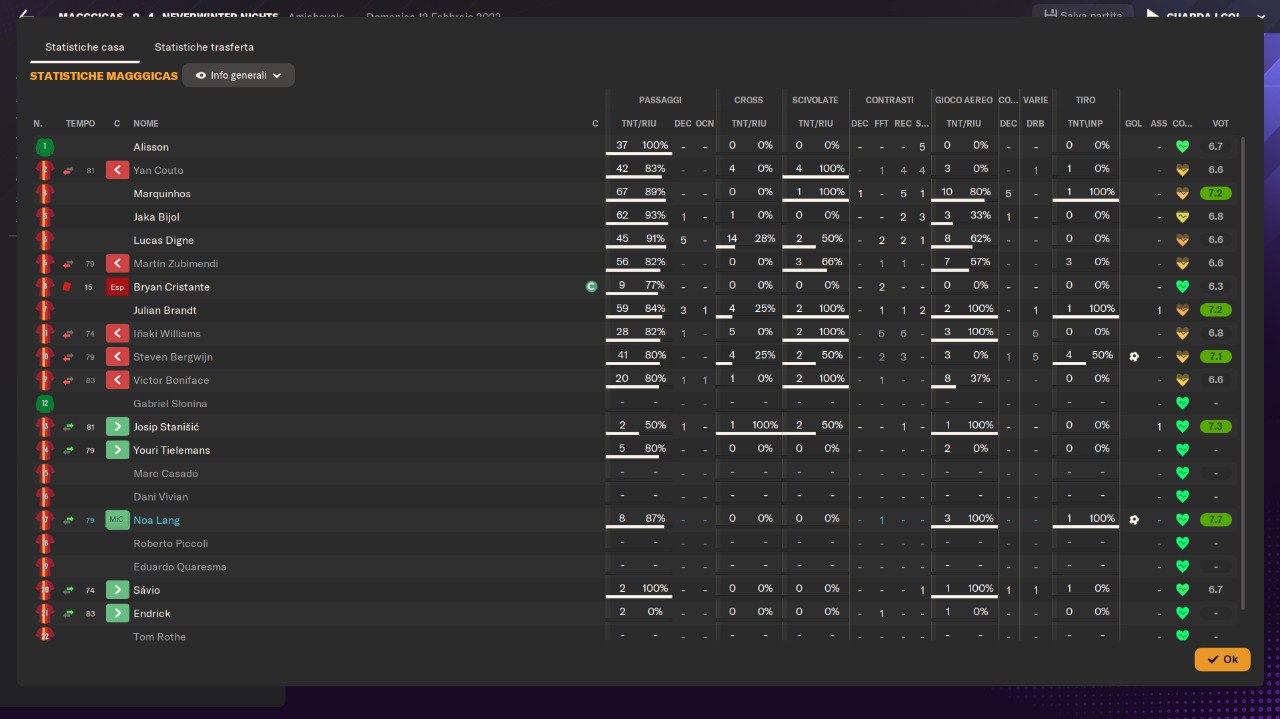
Task: Click Alisson's green goalkeeper shirt icon
Action: point(44,147)
